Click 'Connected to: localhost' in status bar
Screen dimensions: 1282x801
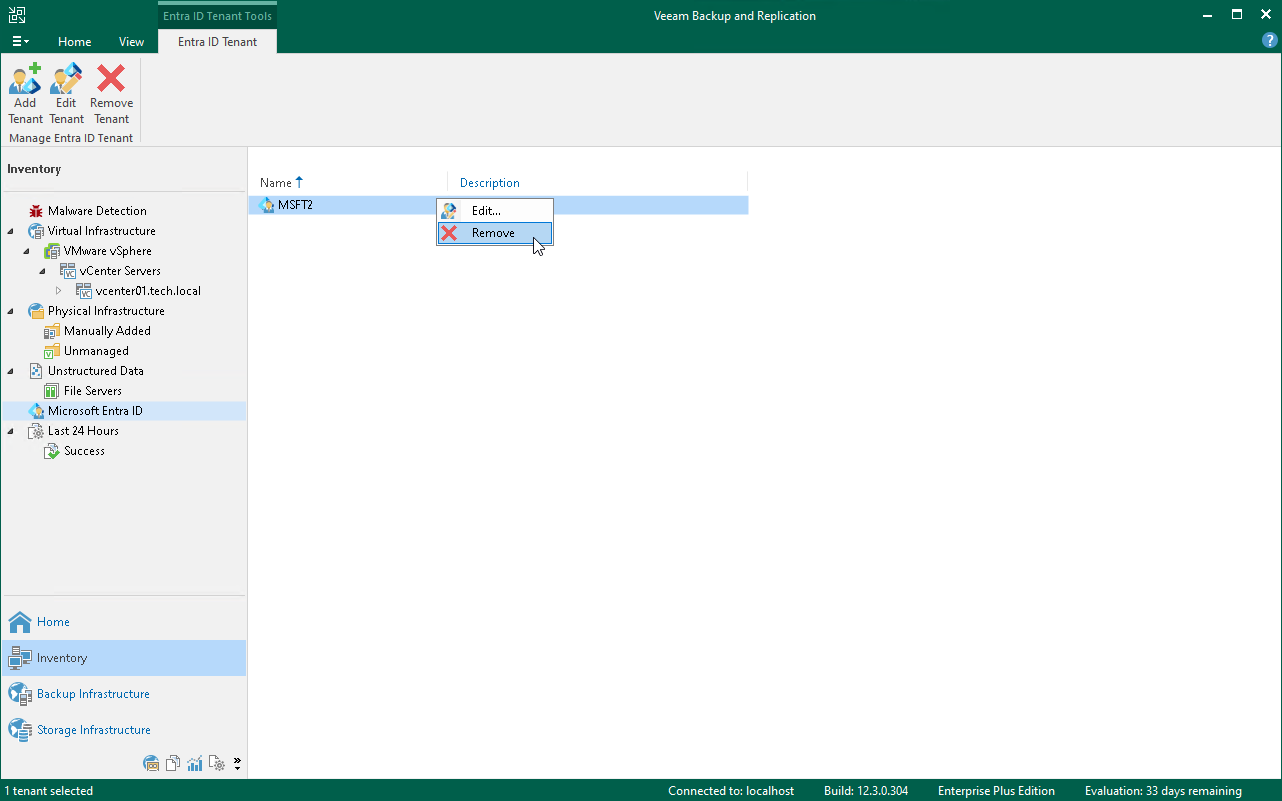[x=731, y=791]
